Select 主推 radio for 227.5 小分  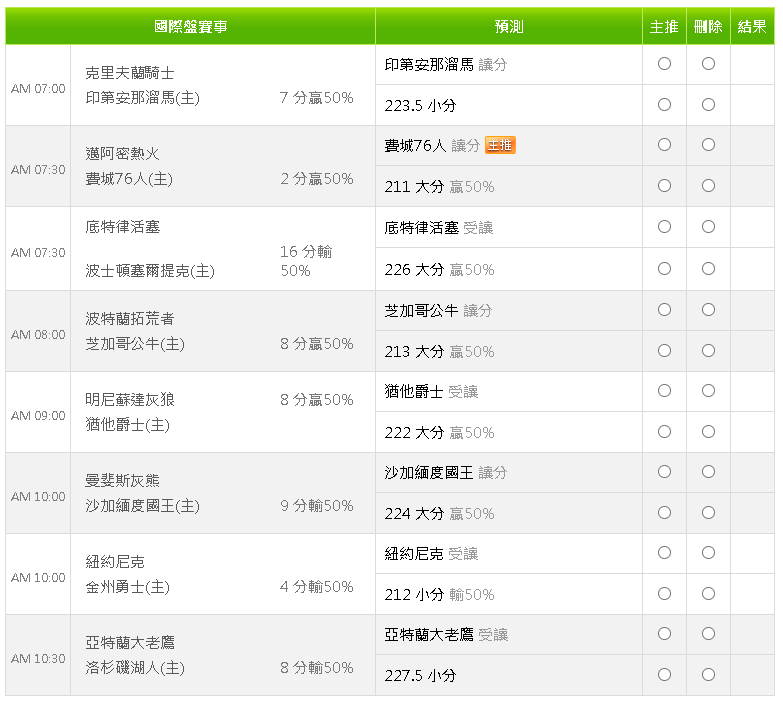[664, 675]
